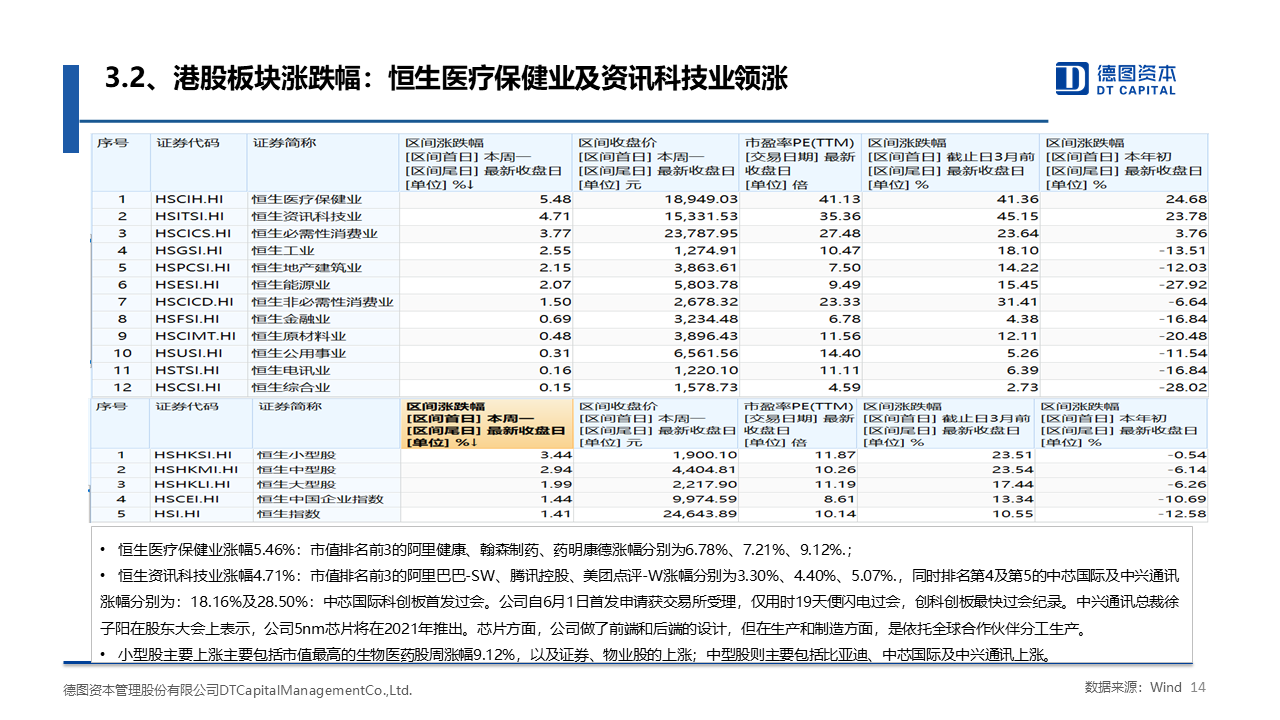The height and width of the screenshot is (720, 1280).
Task: Select the 45.15 three-month change value
Action: (x=1018, y=216)
